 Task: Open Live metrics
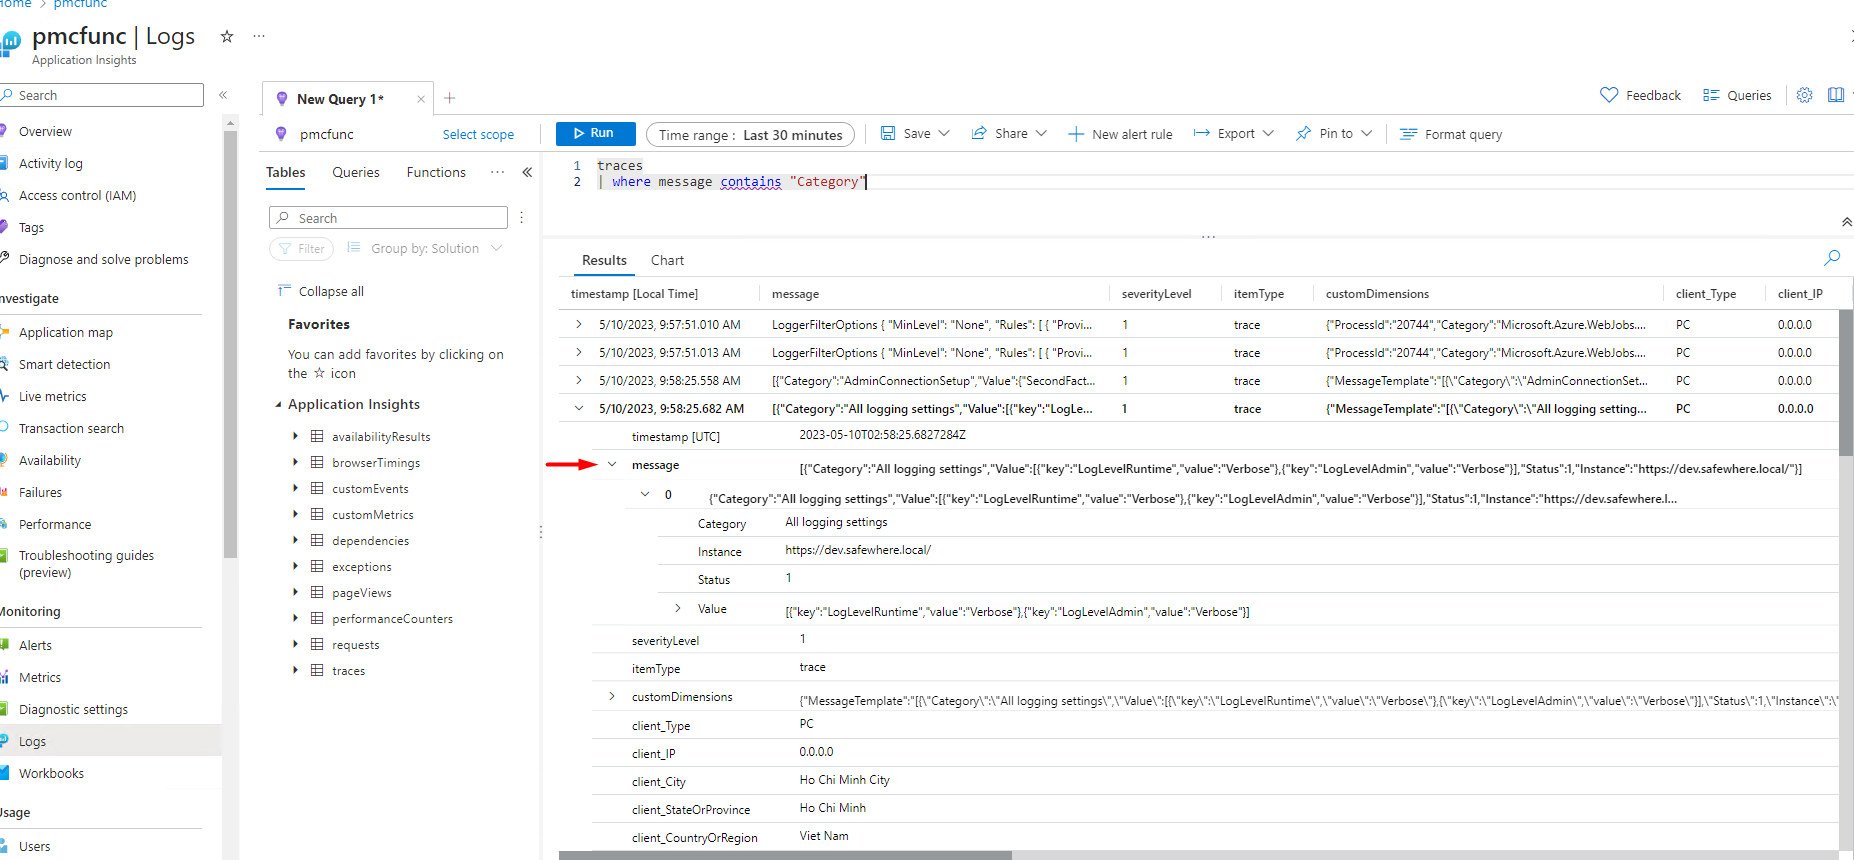click(x=52, y=397)
